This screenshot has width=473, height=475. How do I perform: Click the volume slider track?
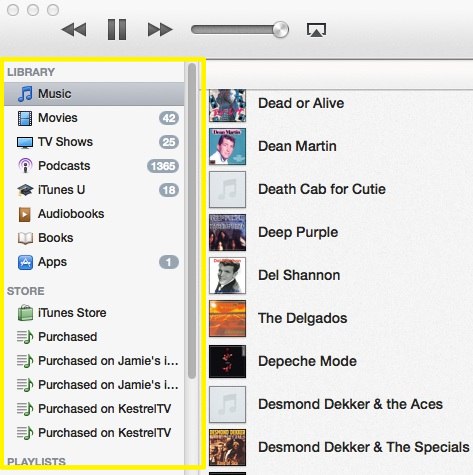pos(232,30)
